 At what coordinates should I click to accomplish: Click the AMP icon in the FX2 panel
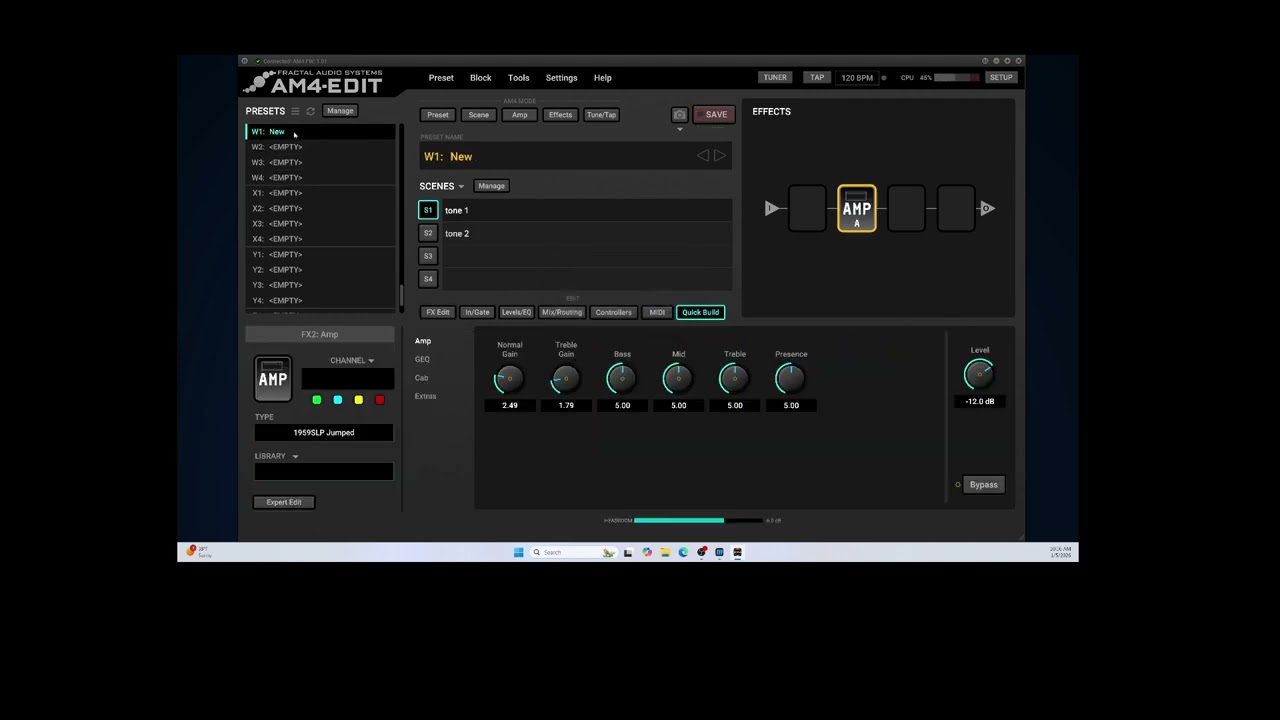pyautogui.click(x=273, y=379)
